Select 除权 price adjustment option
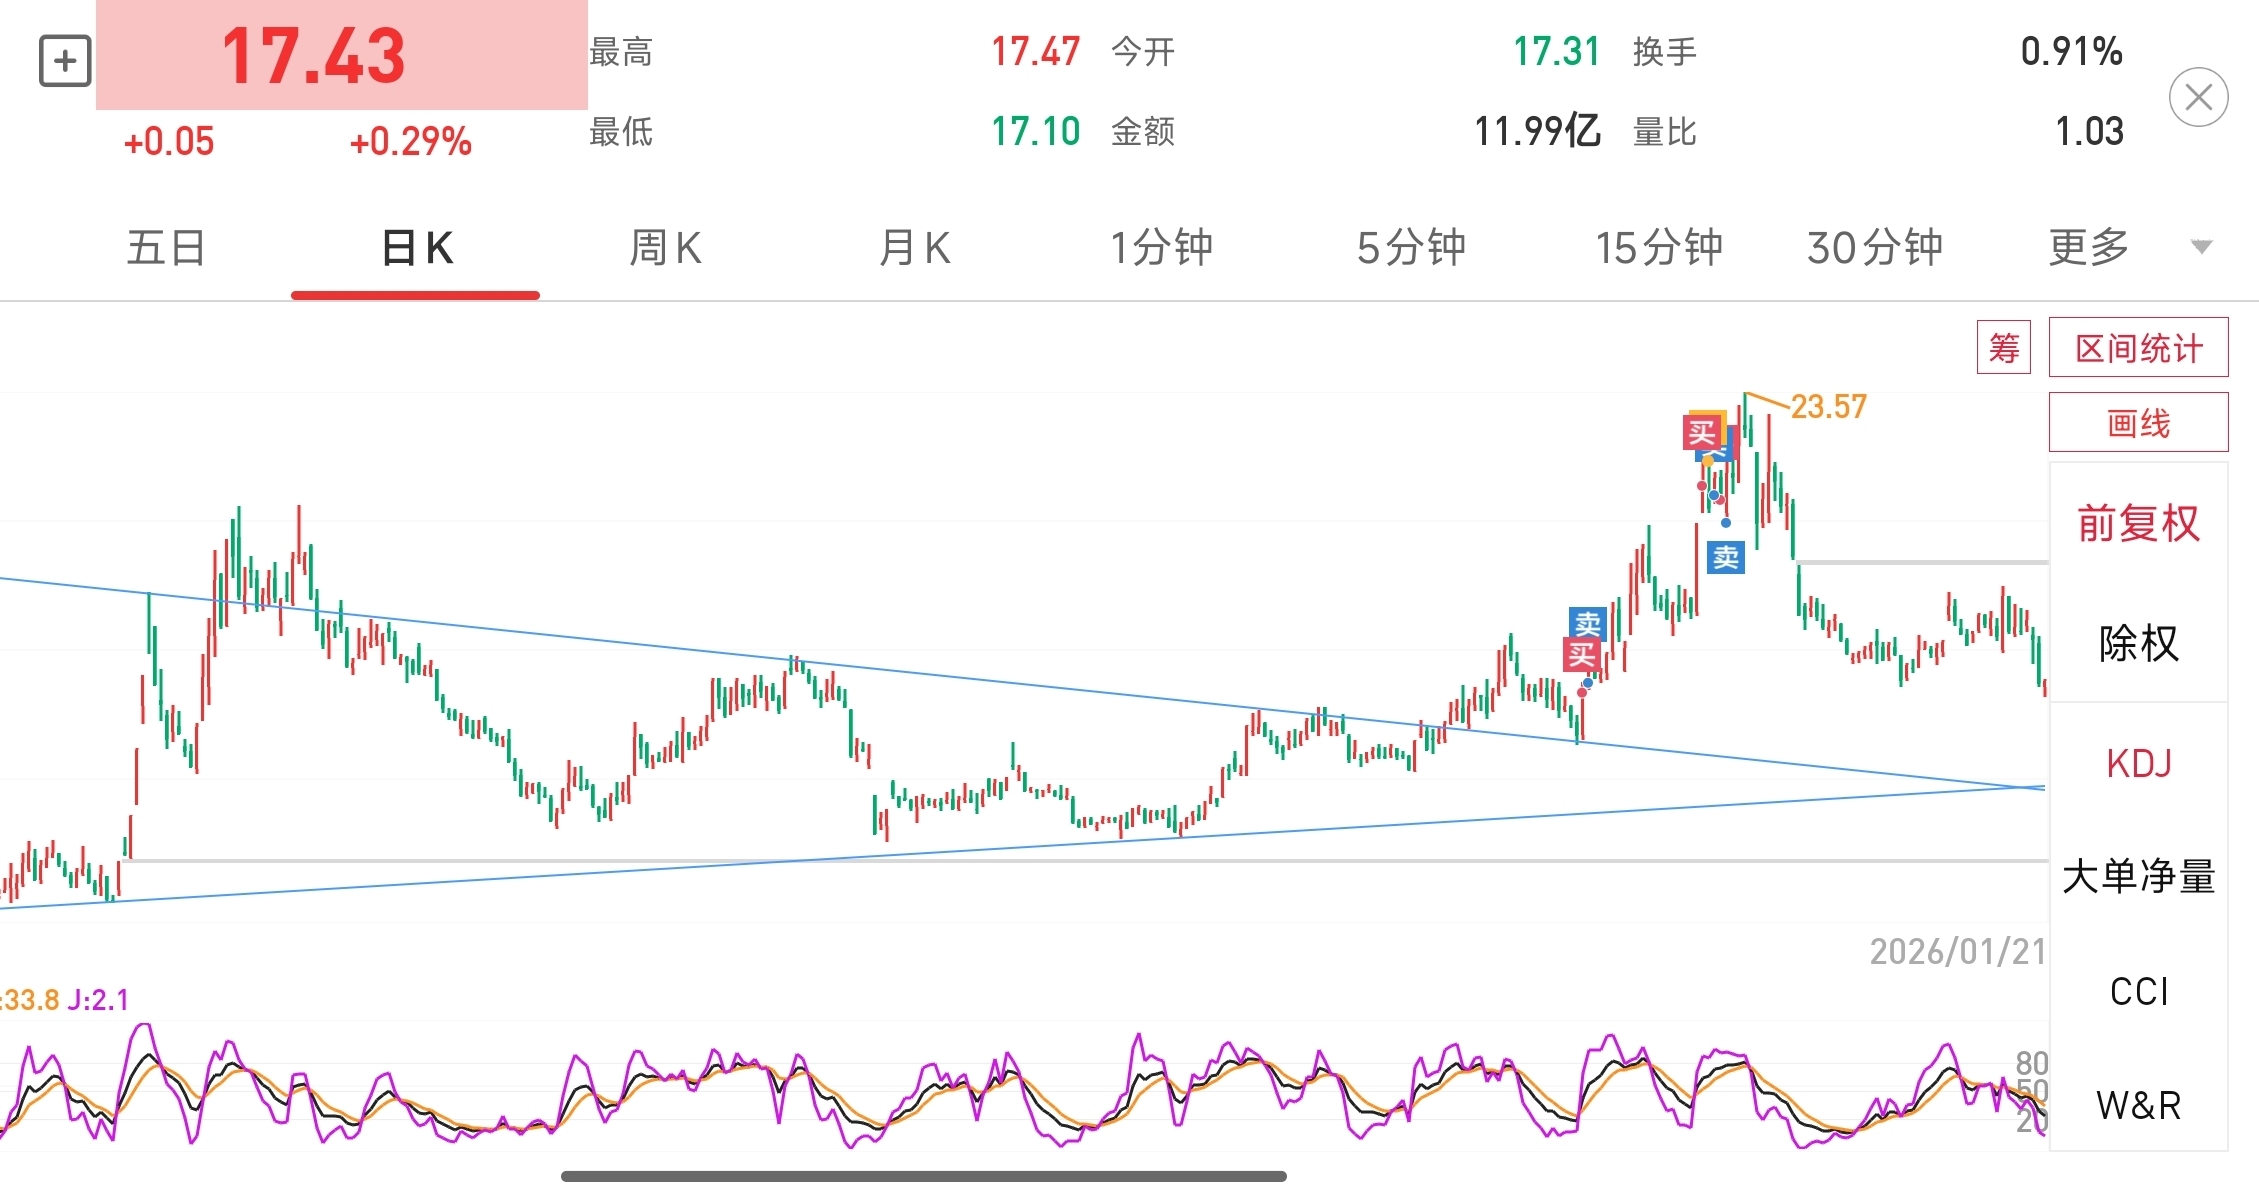The width and height of the screenshot is (2259, 1200). [x=2138, y=643]
